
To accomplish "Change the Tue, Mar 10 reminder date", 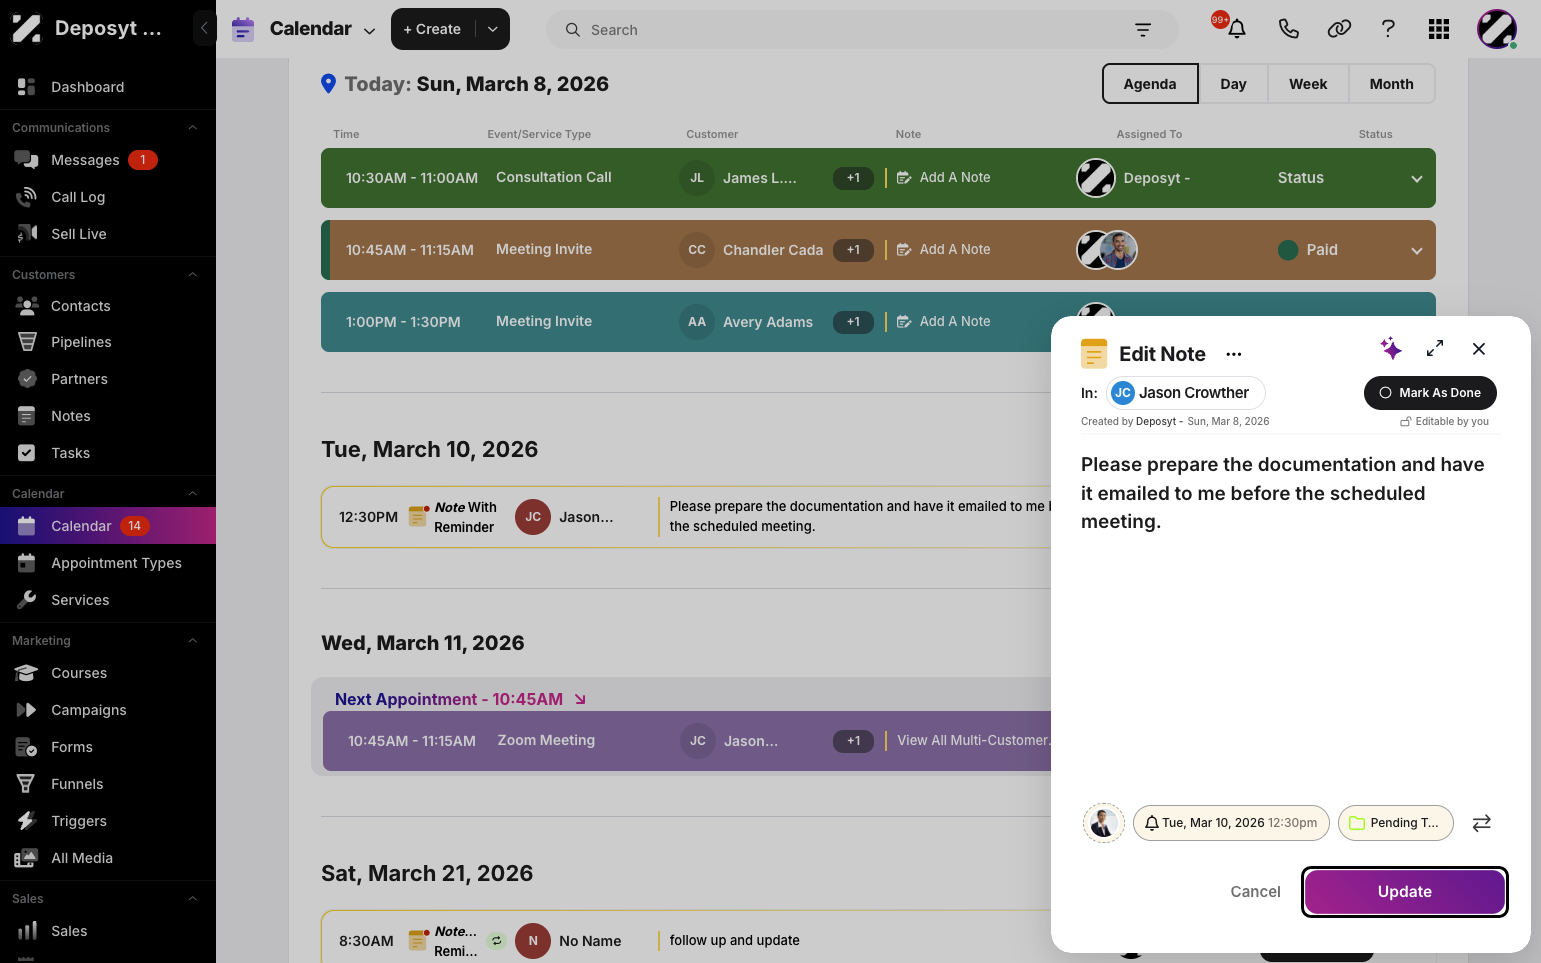I will coord(1231,823).
